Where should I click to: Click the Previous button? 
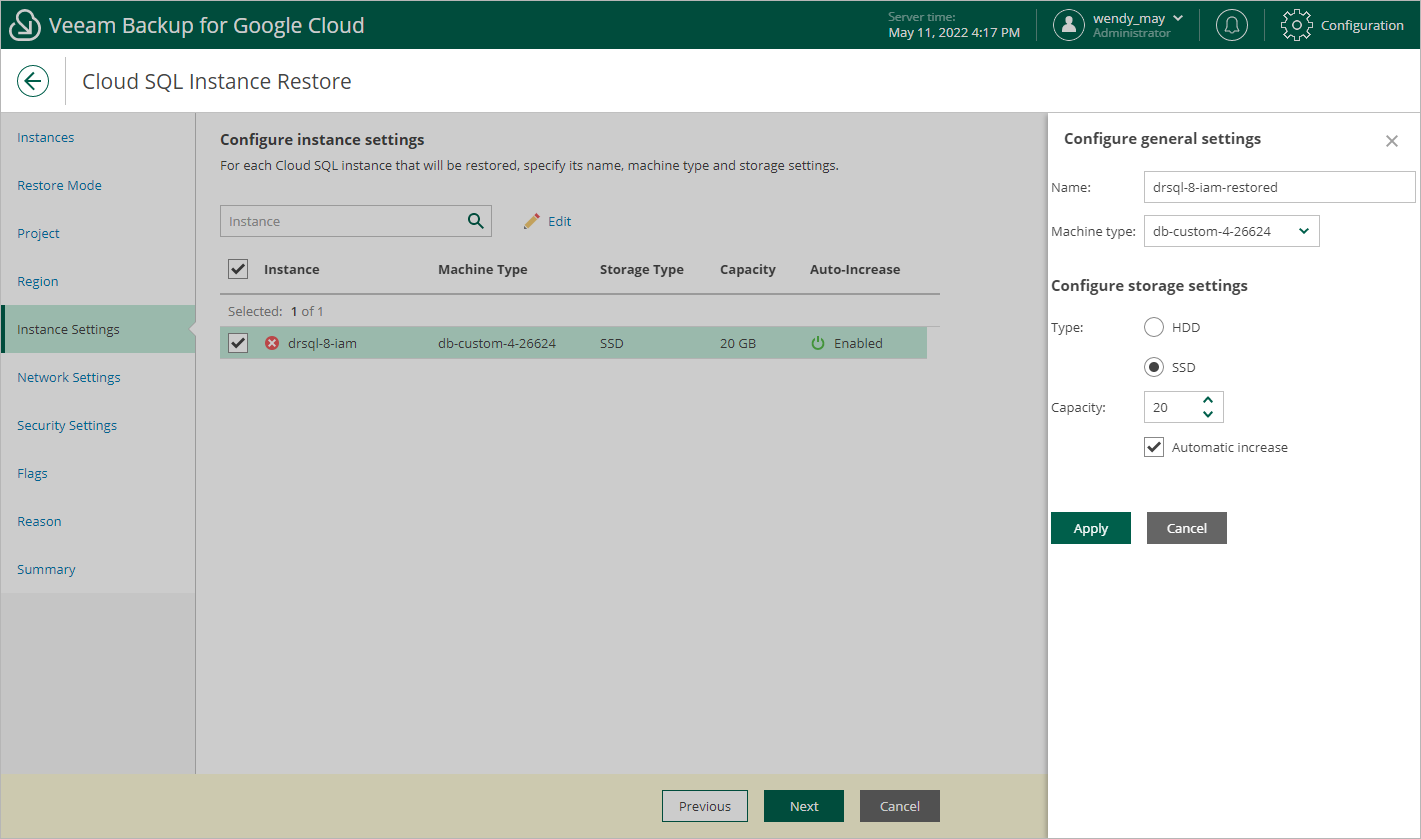(705, 806)
